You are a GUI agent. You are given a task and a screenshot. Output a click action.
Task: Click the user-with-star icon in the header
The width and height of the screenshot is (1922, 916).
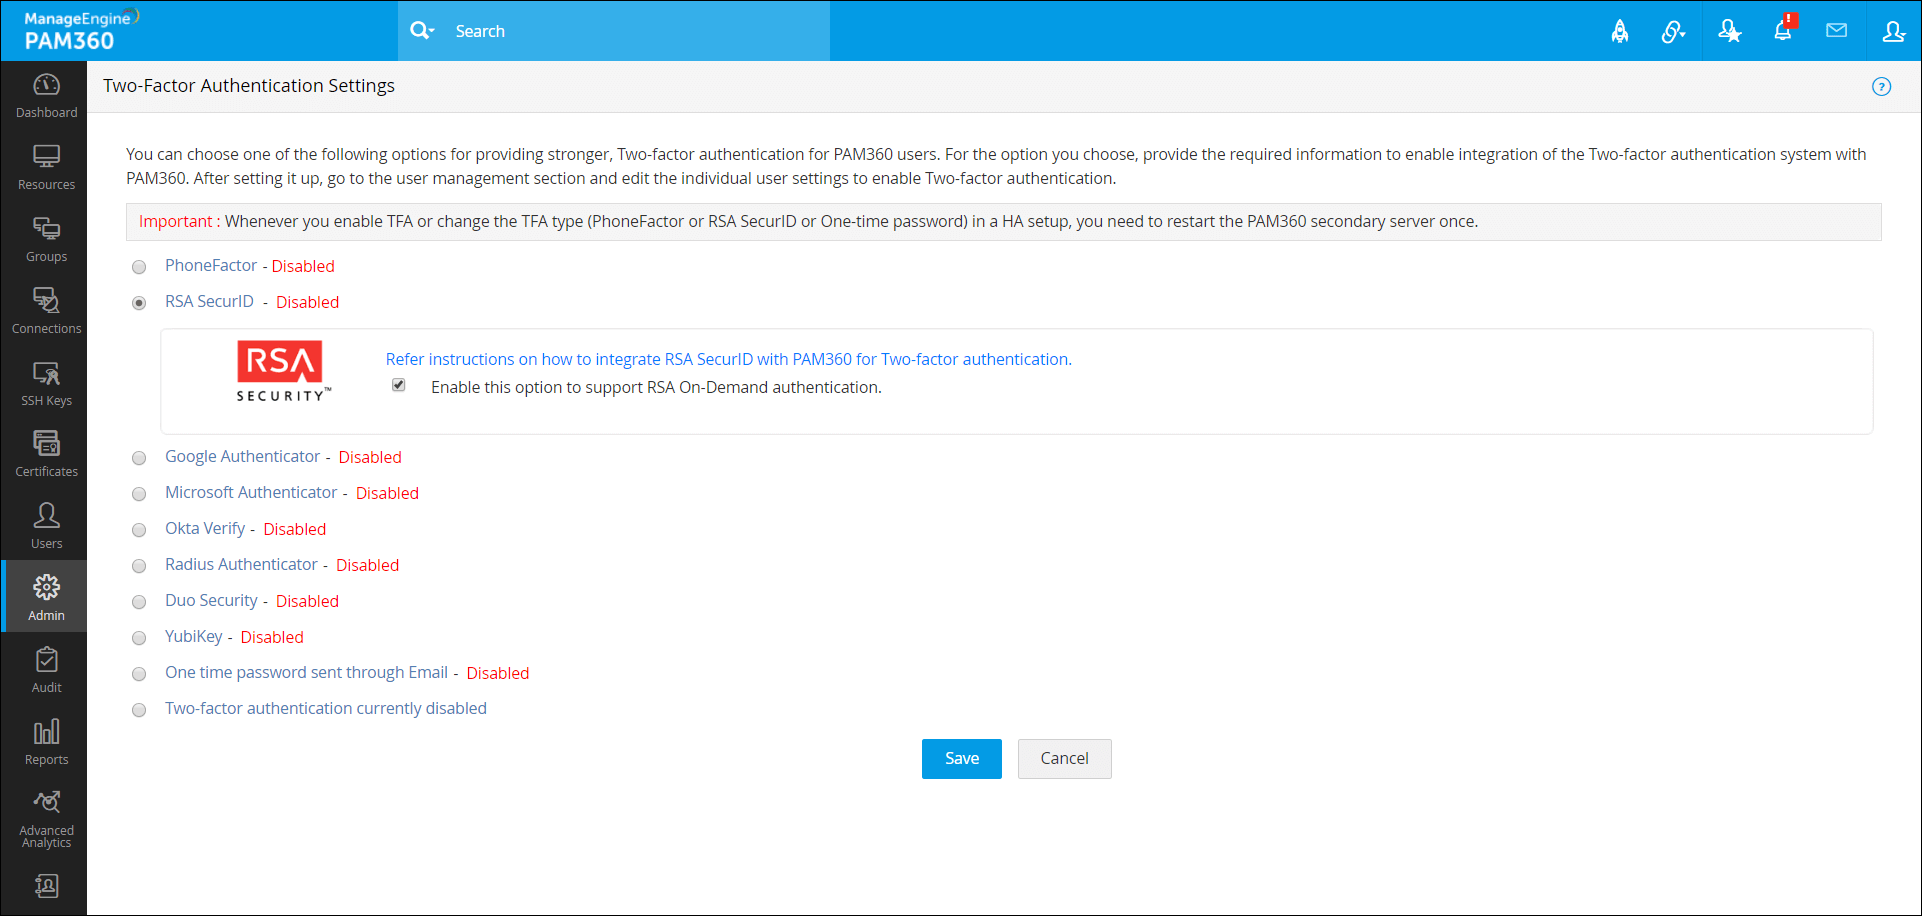coord(1729,32)
